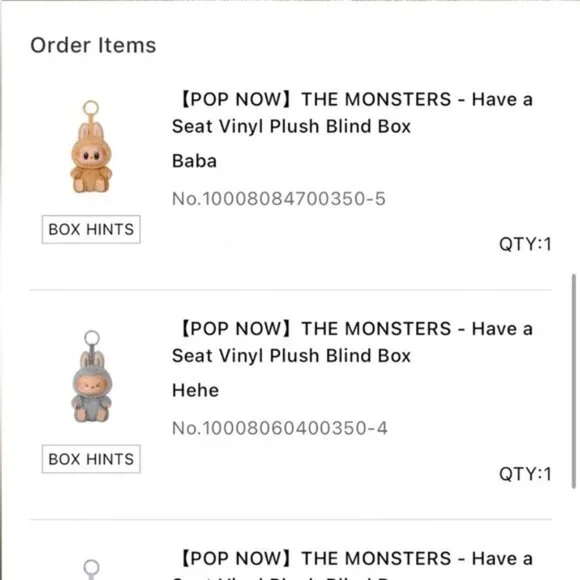Image resolution: width=580 pixels, height=580 pixels.
Task: Open the Hehe item's POP NOW product title
Action: (x=353, y=342)
